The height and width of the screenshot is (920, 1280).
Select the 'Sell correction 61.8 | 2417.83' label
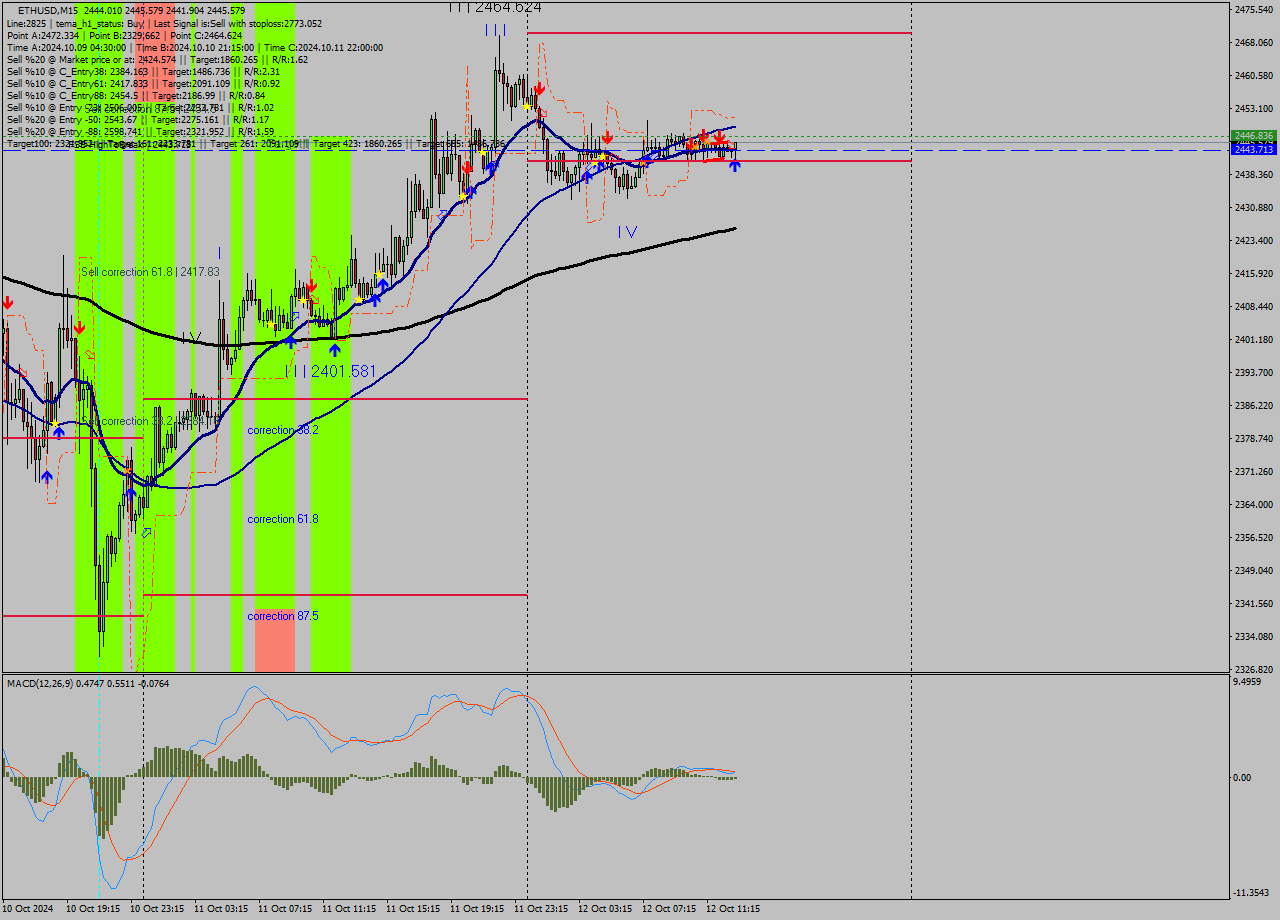150,271
